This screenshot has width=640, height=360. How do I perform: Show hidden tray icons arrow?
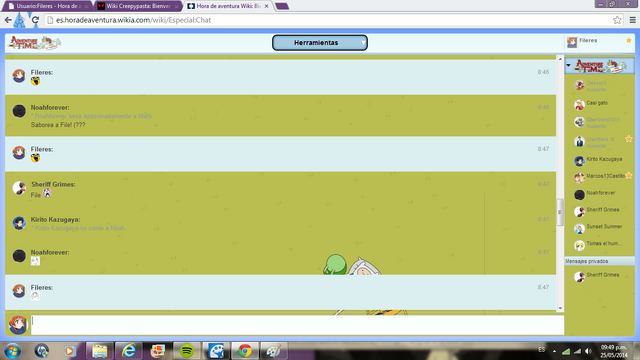(x=554, y=351)
